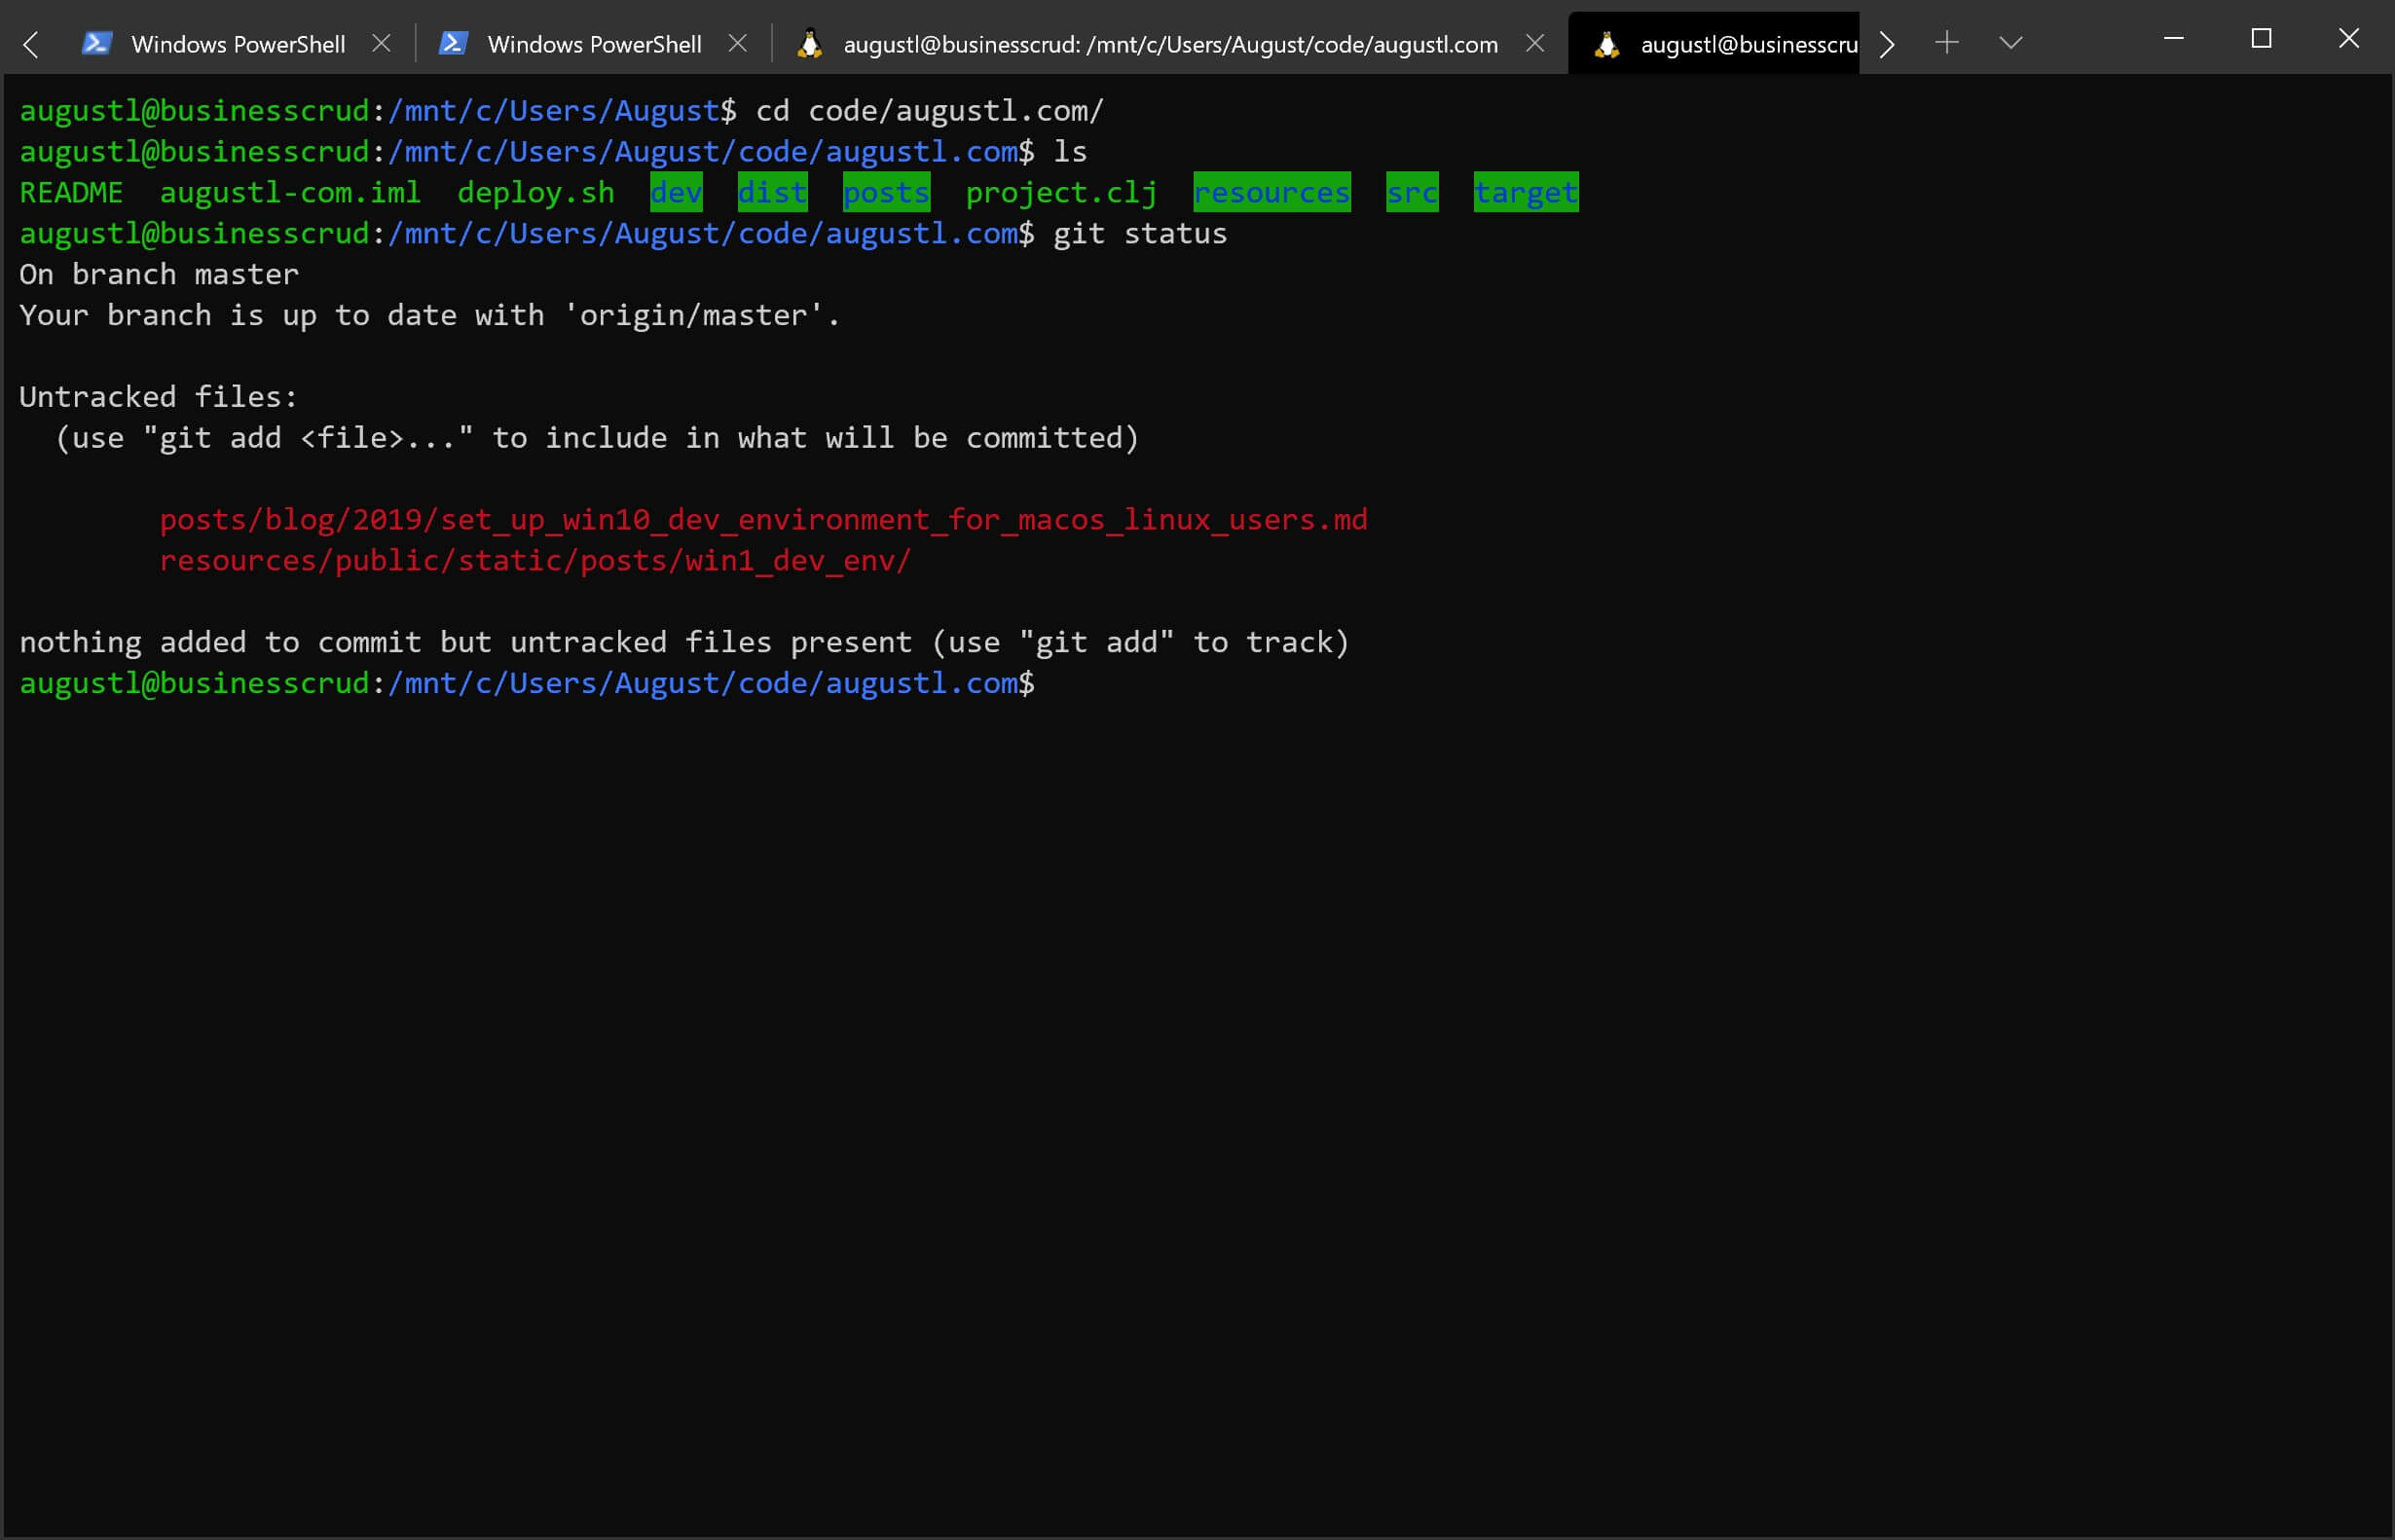
Task: Click the README file name
Action: (71, 192)
